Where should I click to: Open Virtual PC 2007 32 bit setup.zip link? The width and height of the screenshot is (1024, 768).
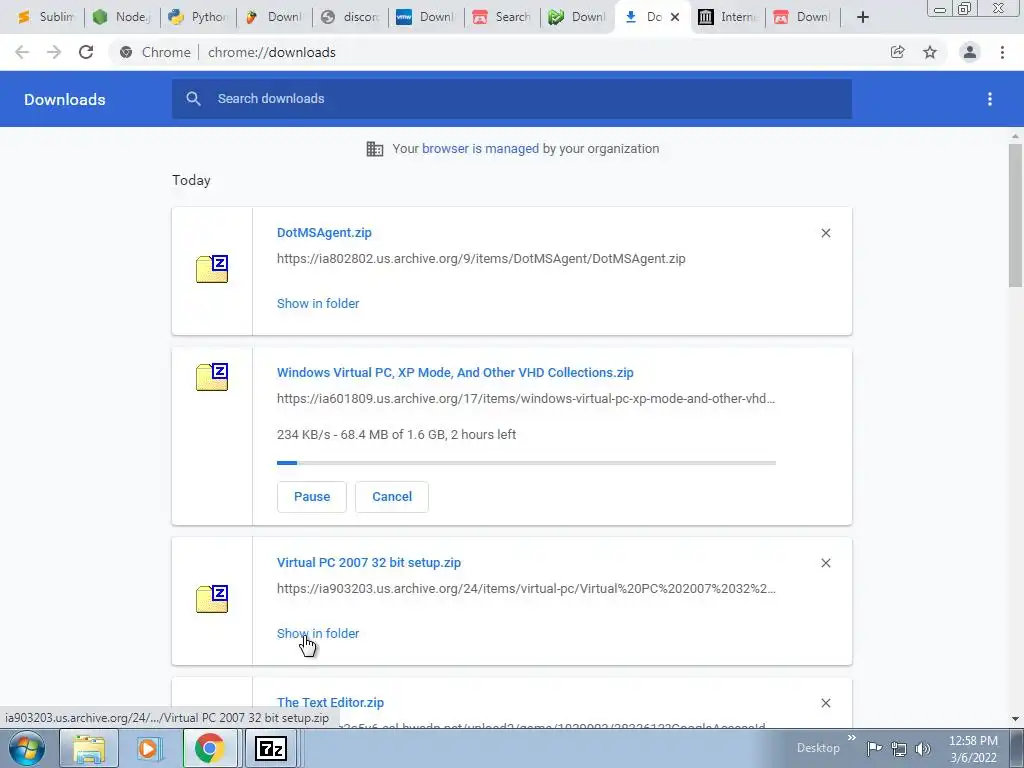[369, 563]
